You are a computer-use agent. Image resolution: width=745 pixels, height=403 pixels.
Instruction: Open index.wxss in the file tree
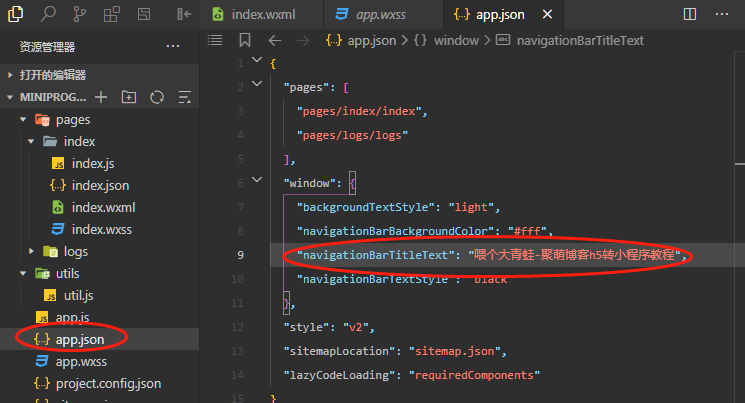tap(103, 229)
